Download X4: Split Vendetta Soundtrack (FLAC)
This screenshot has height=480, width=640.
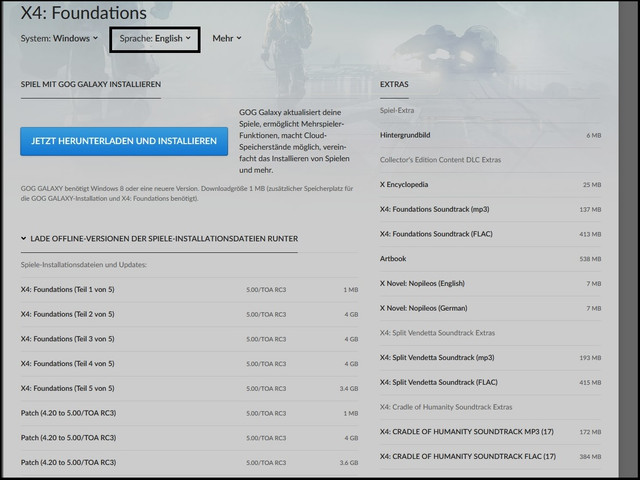(490, 382)
